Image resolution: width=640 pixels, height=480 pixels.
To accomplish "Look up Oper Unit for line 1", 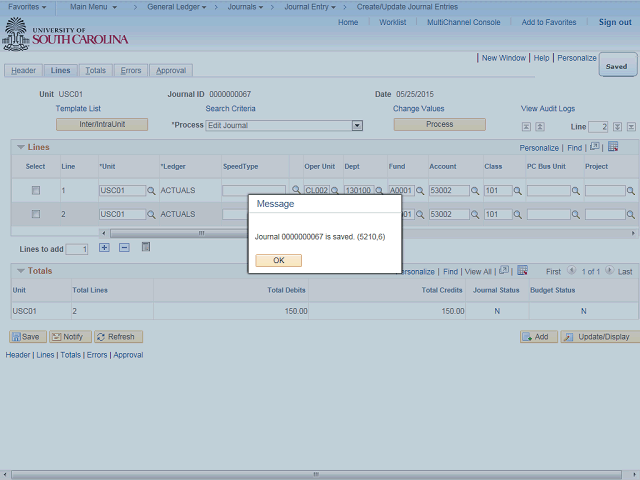I will [334, 191].
